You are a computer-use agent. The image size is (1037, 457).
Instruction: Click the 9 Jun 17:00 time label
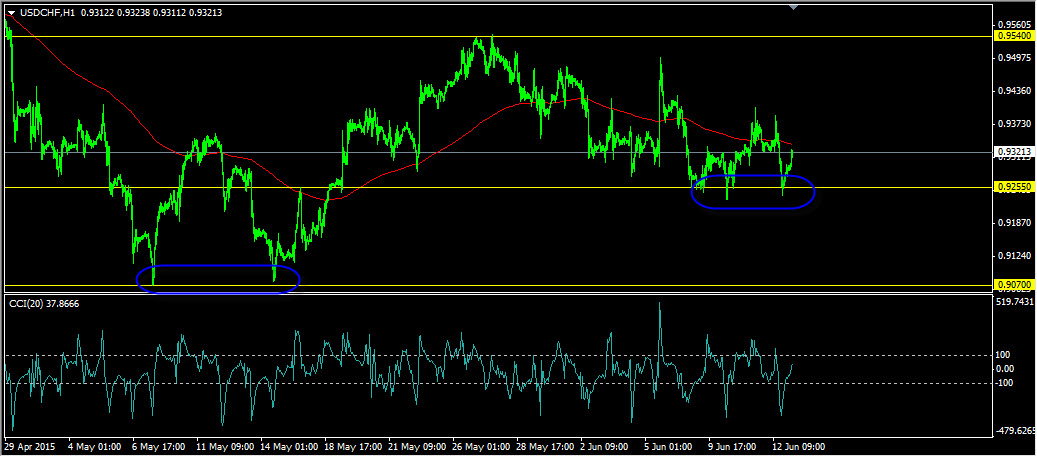(733, 445)
